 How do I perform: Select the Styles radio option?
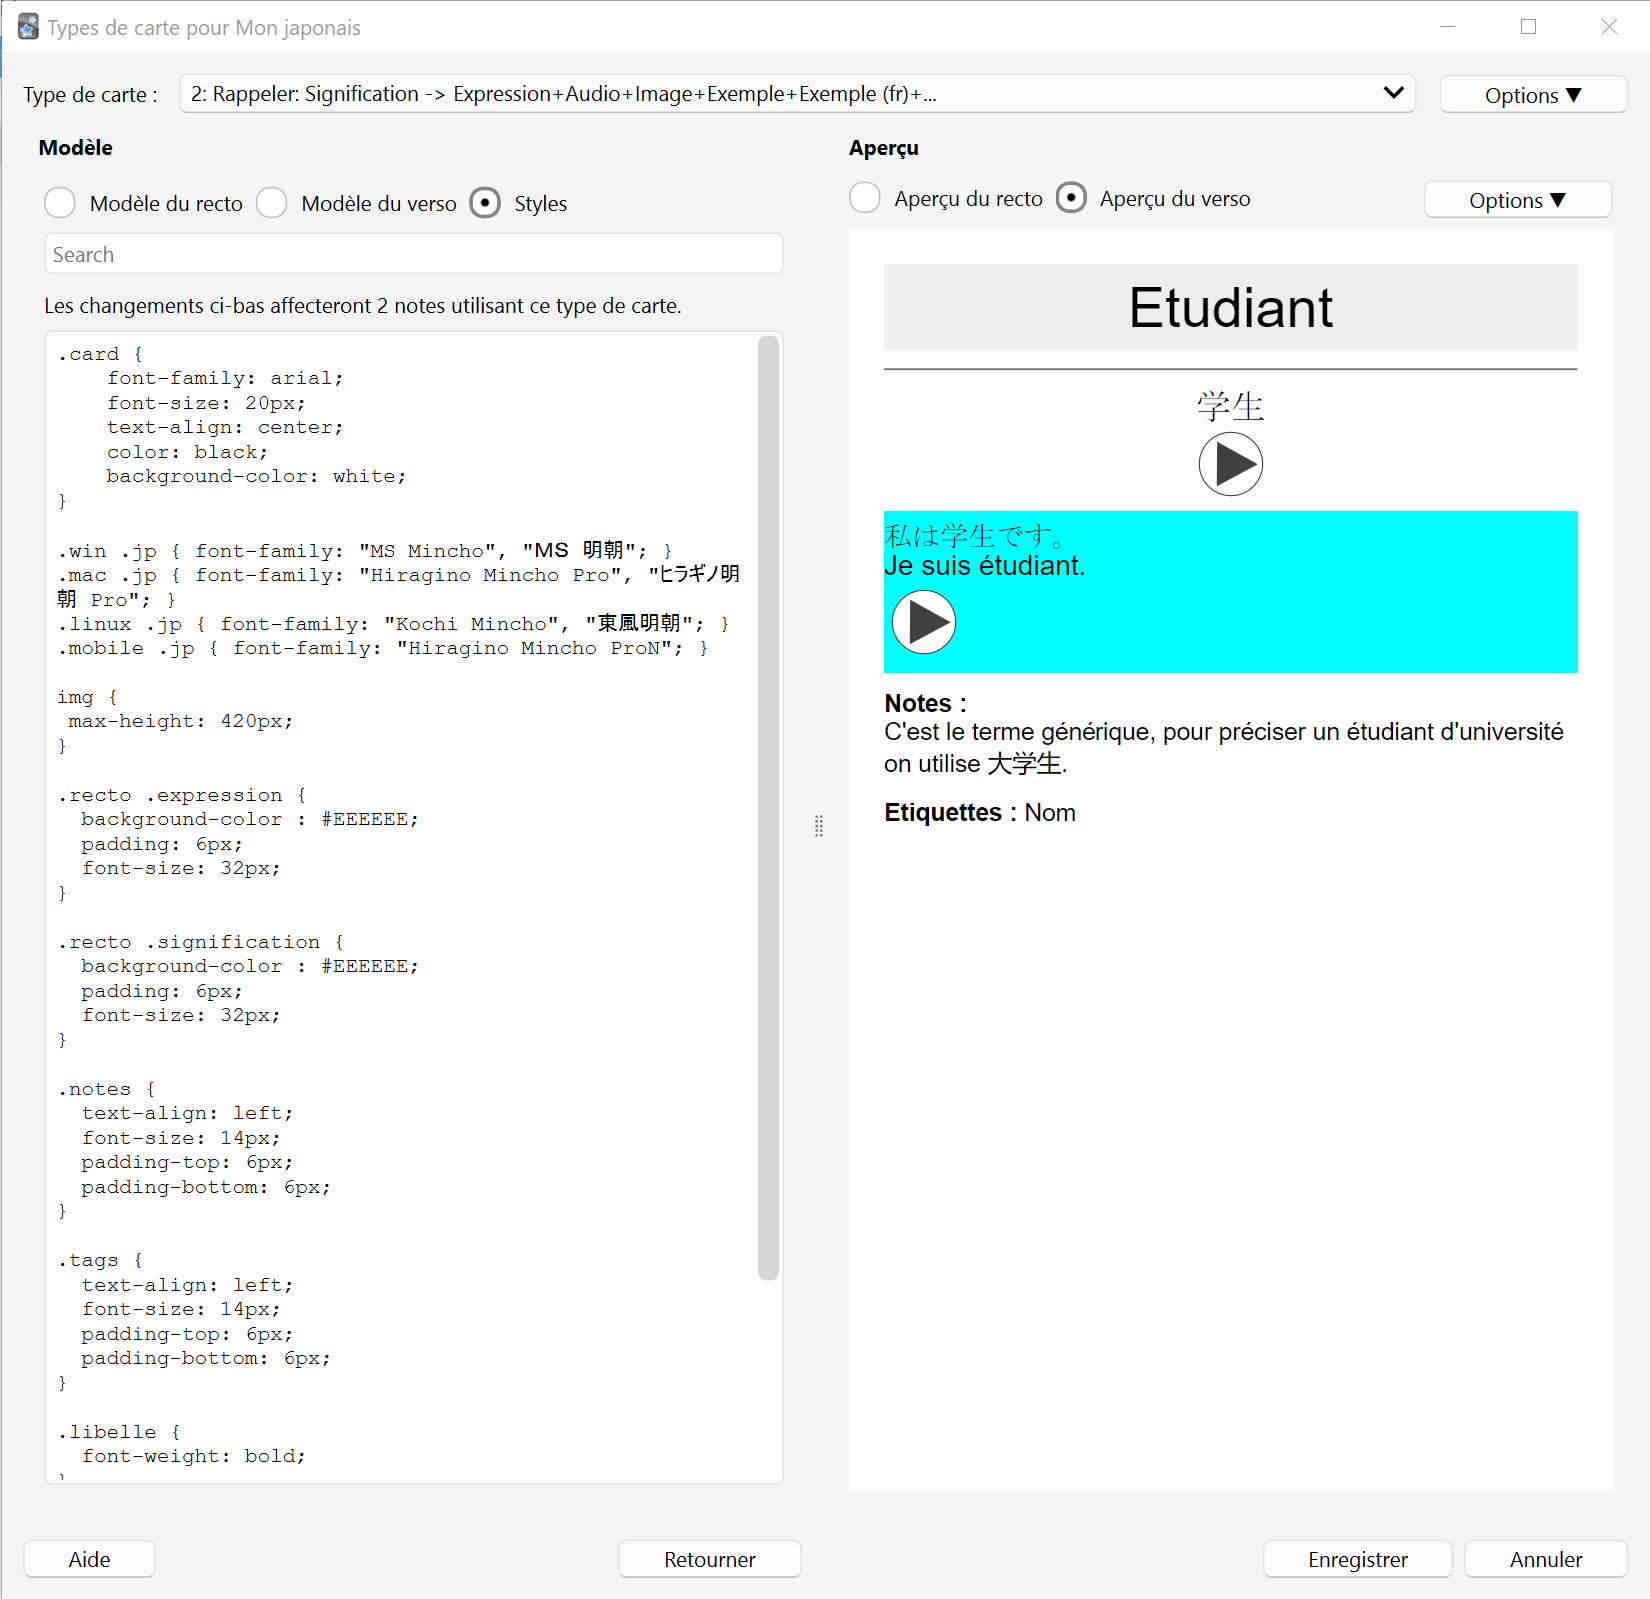(485, 203)
